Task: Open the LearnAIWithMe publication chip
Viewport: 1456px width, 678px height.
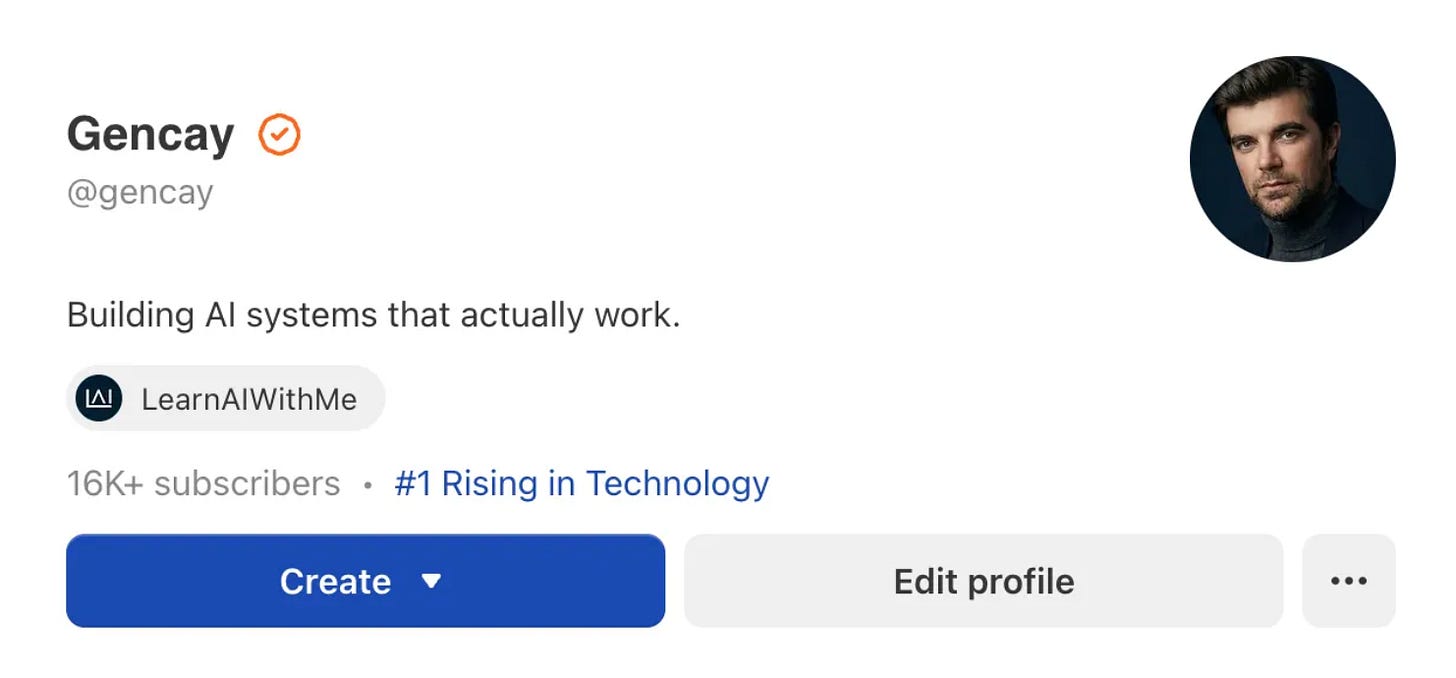Action: (226, 399)
